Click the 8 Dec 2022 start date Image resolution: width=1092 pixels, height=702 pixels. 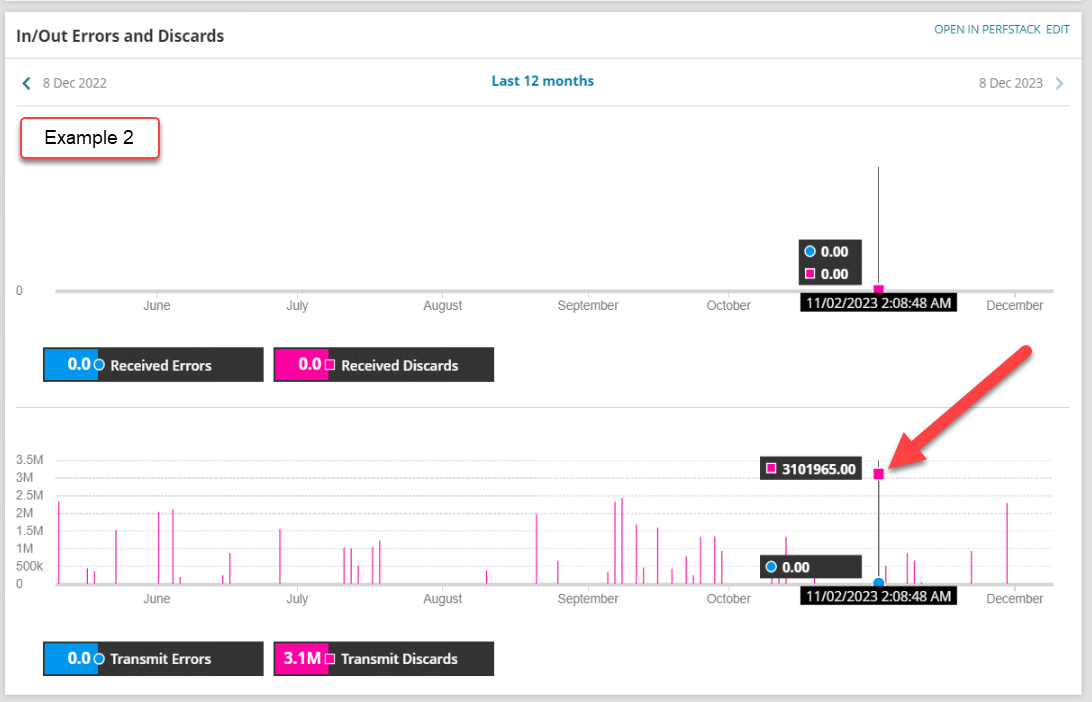[75, 83]
